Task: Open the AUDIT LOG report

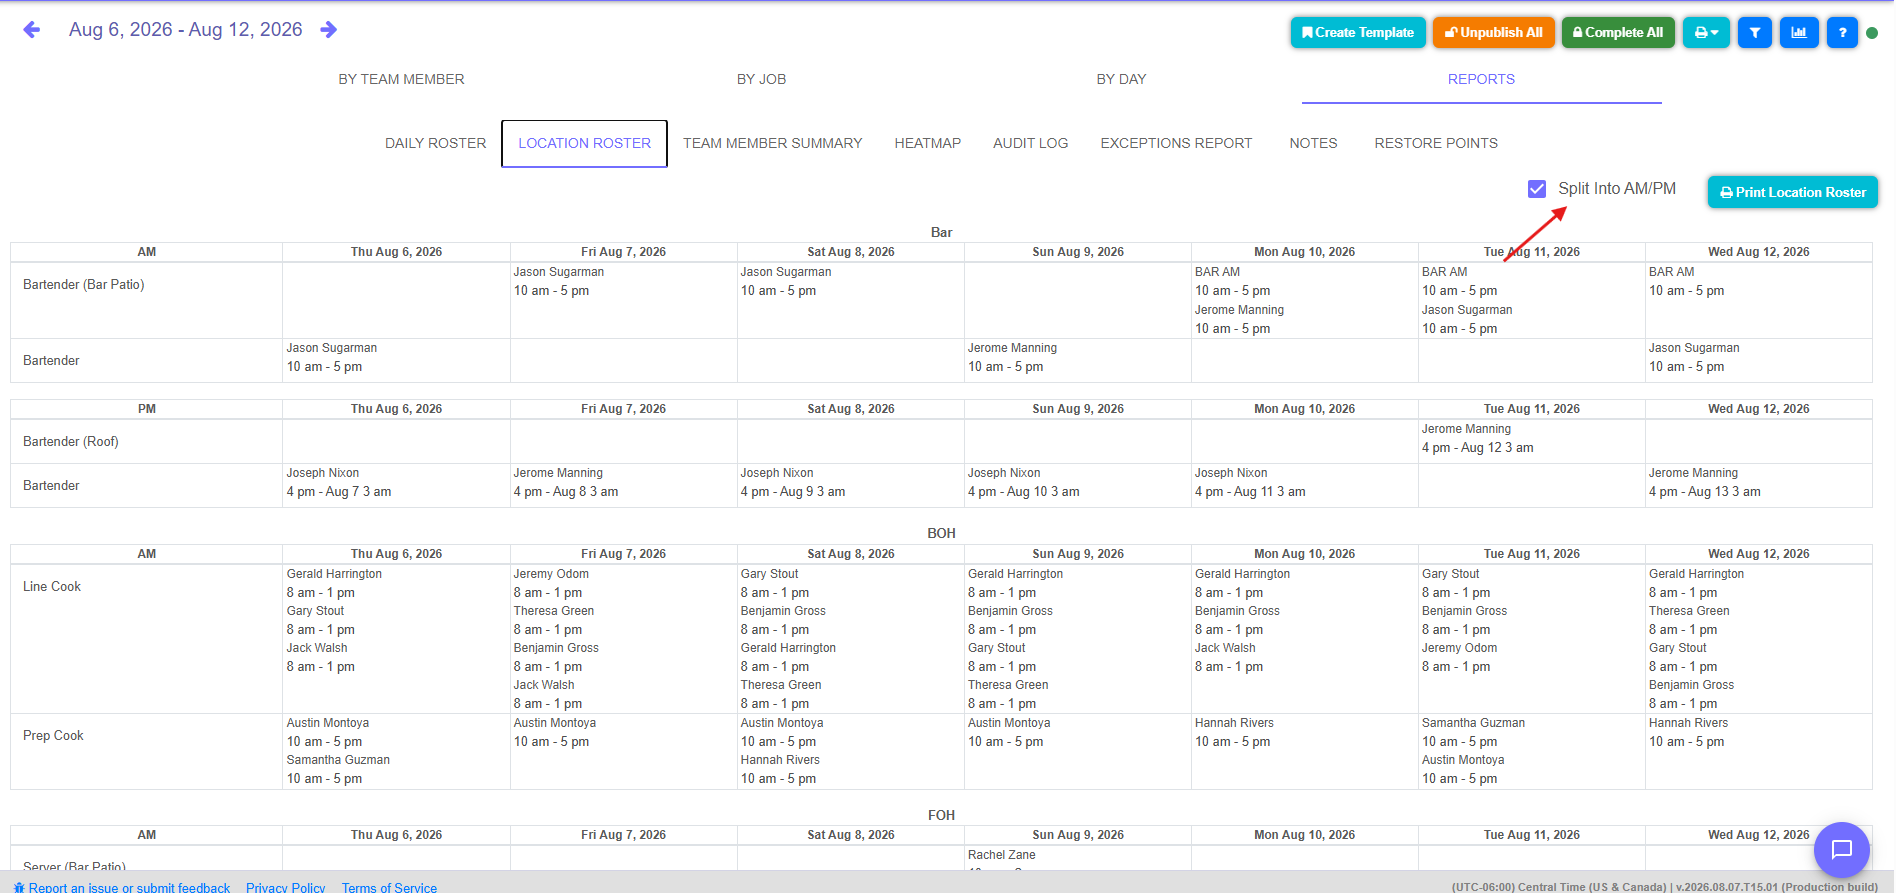Action: tap(1031, 143)
